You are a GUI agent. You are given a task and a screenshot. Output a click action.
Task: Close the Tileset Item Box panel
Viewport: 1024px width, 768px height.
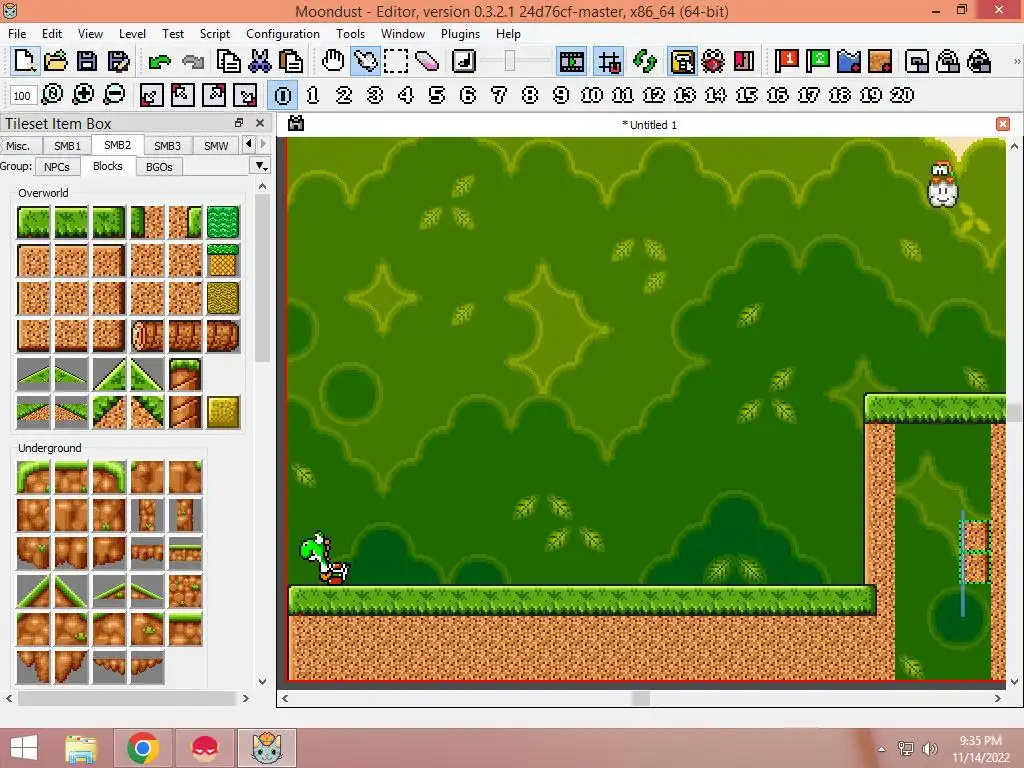pos(260,123)
